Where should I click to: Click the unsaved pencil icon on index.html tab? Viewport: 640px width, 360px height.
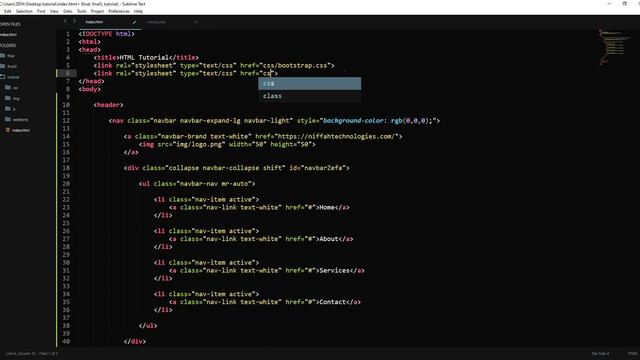pos(134,22)
